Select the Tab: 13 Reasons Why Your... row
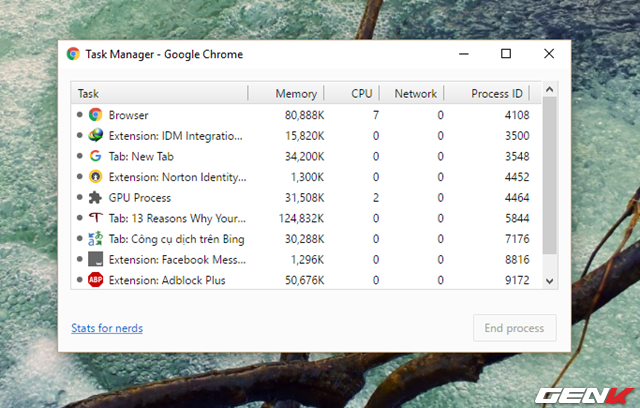This screenshot has height=408, width=640. (x=307, y=218)
